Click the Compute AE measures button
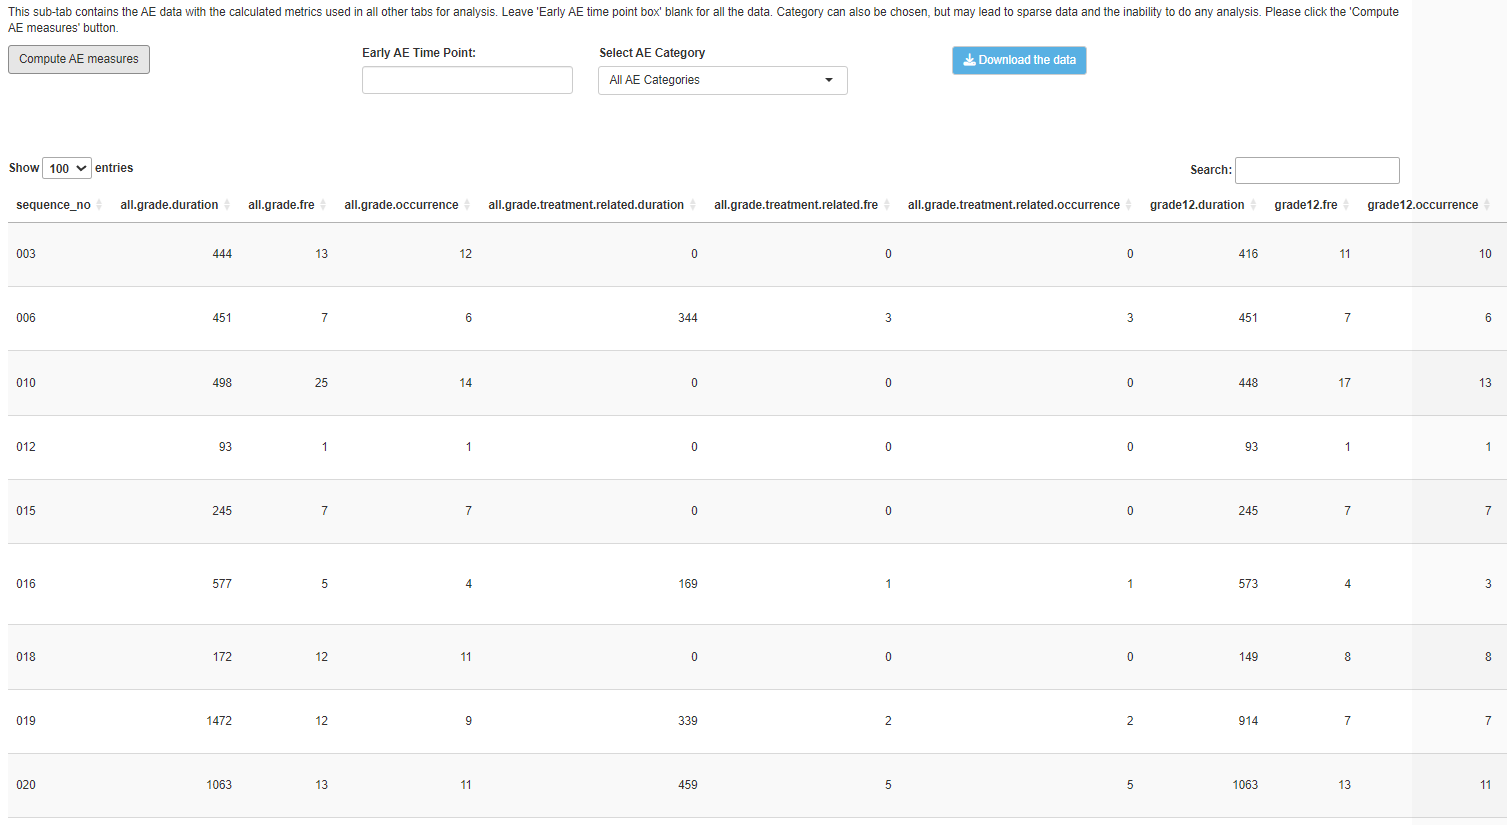 [x=79, y=60]
